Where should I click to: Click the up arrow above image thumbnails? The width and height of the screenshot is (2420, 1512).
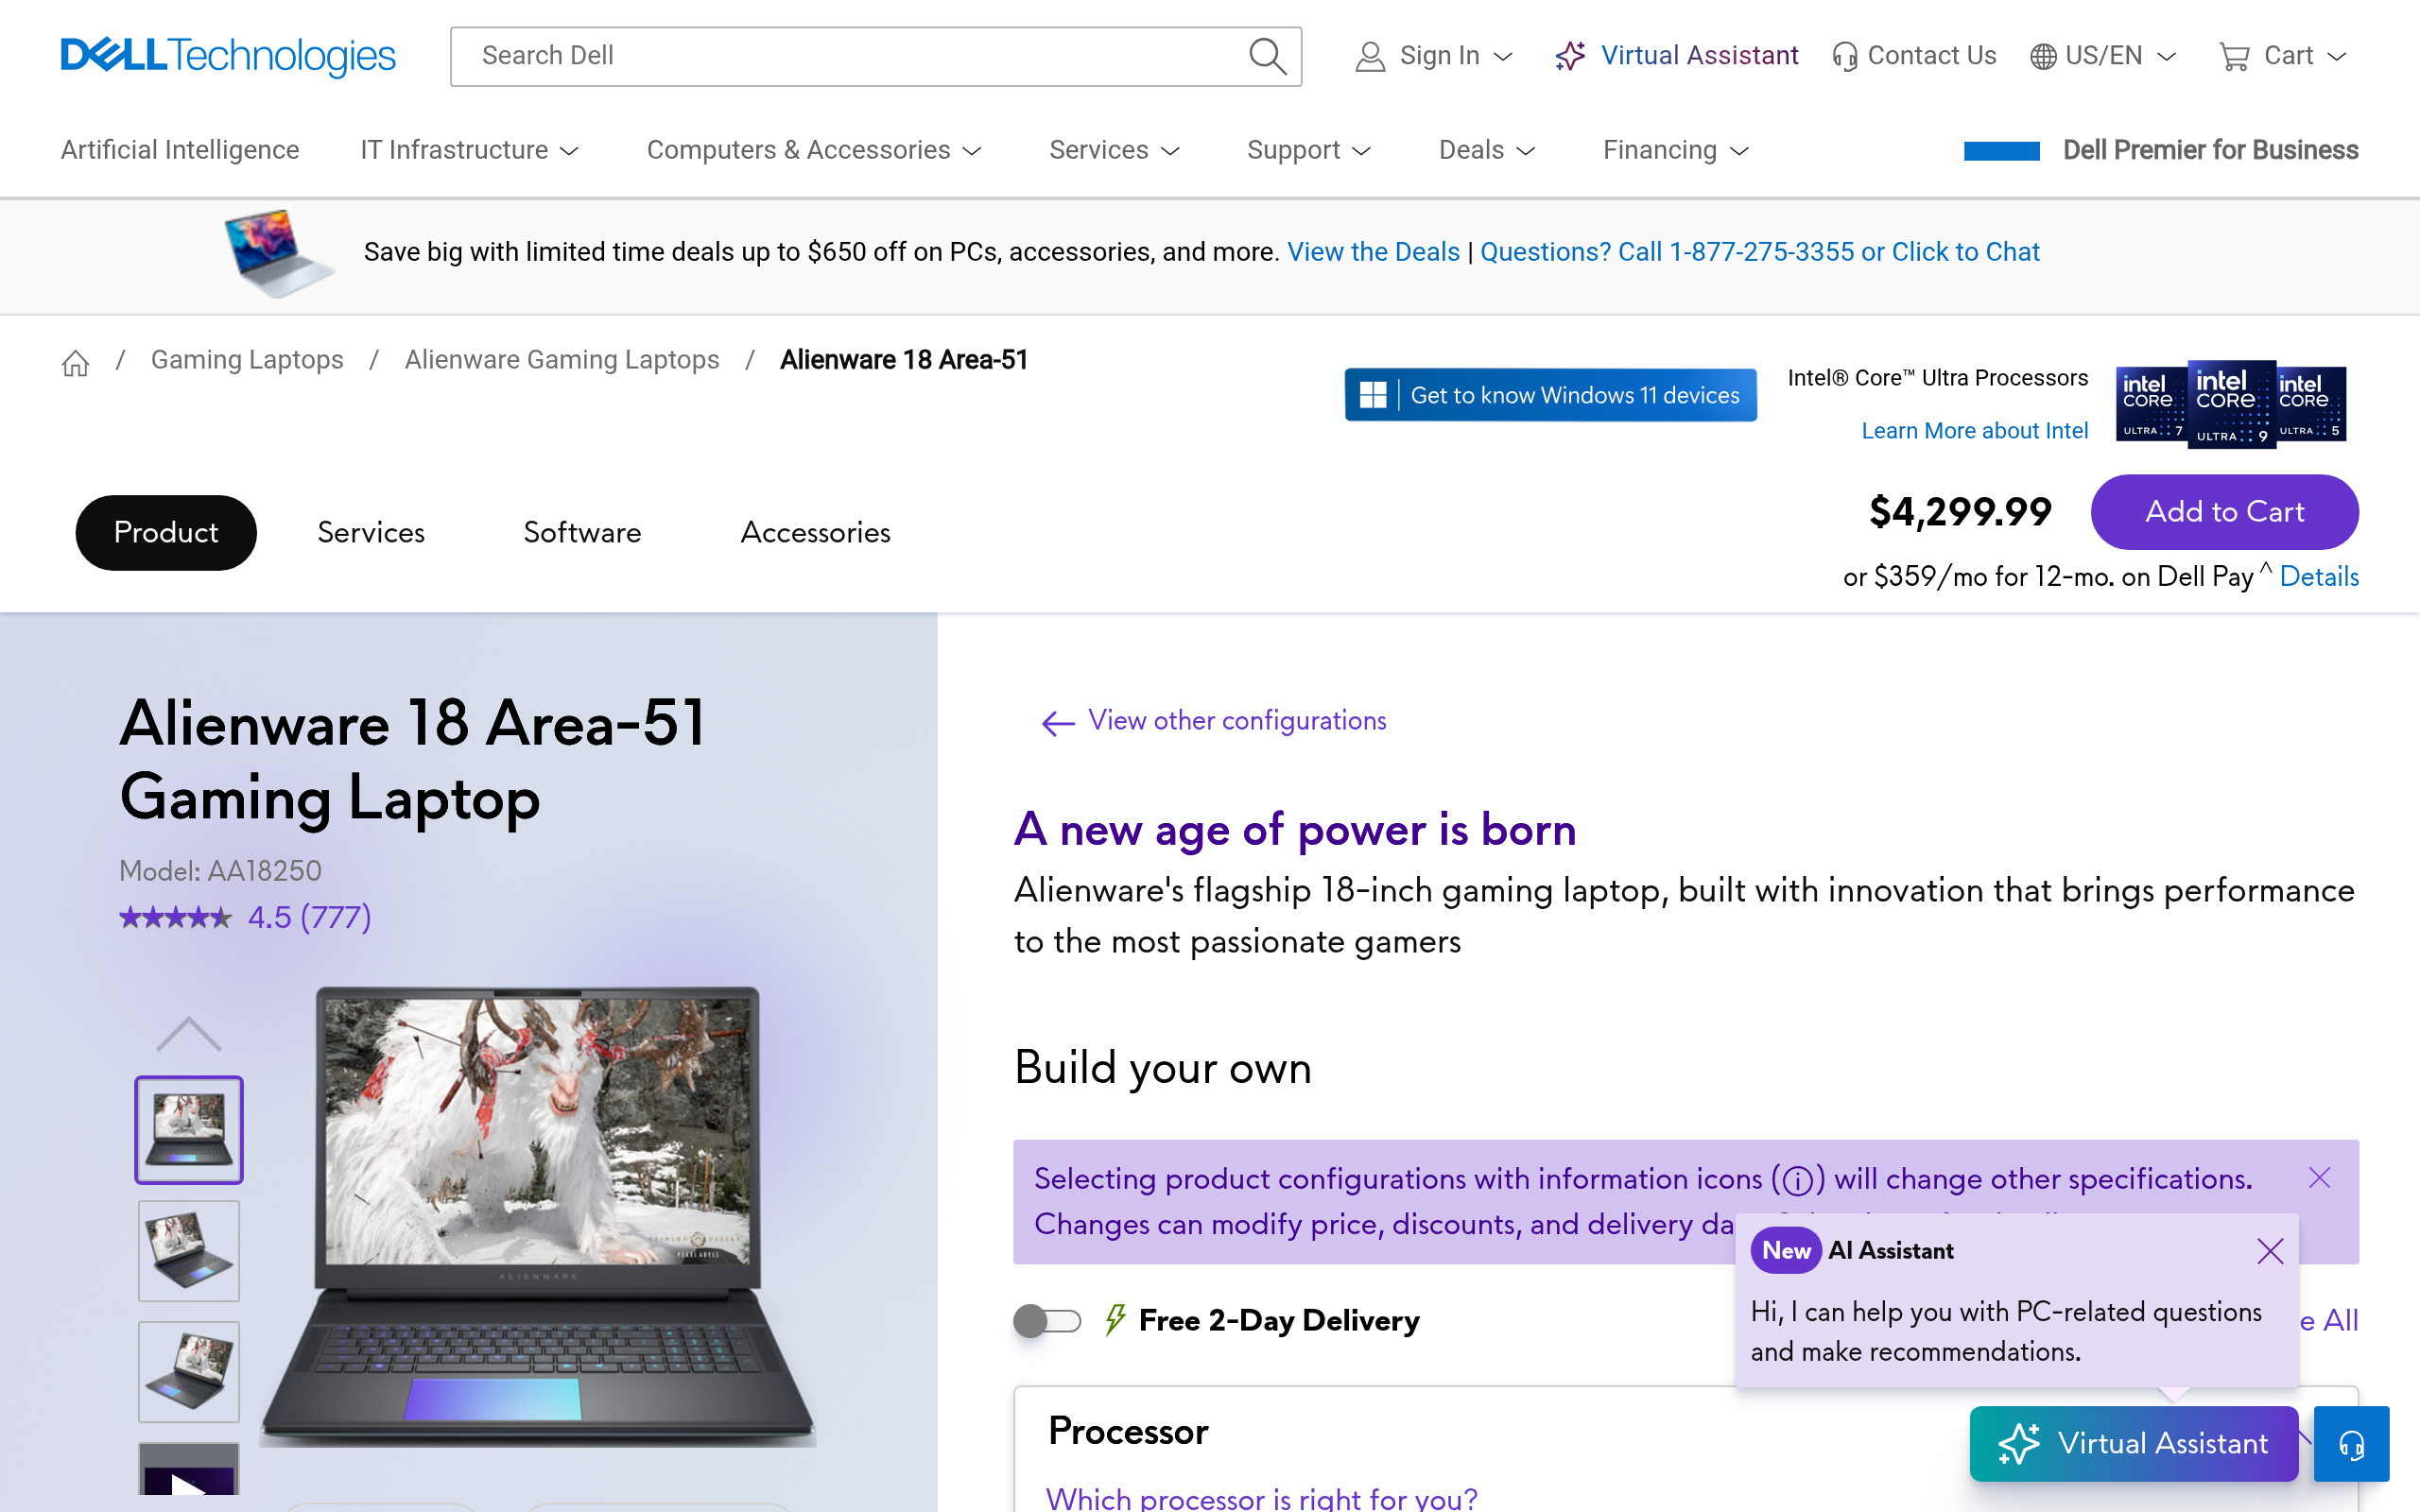[188, 1034]
